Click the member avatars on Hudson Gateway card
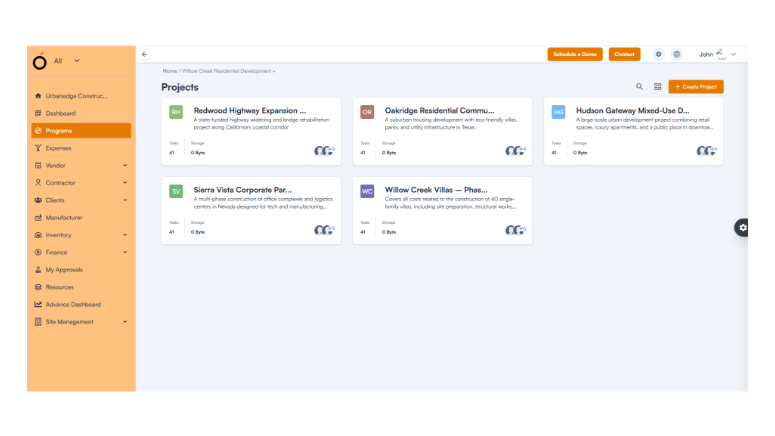The width and height of the screenshot is (775, 436). (706, 151)
